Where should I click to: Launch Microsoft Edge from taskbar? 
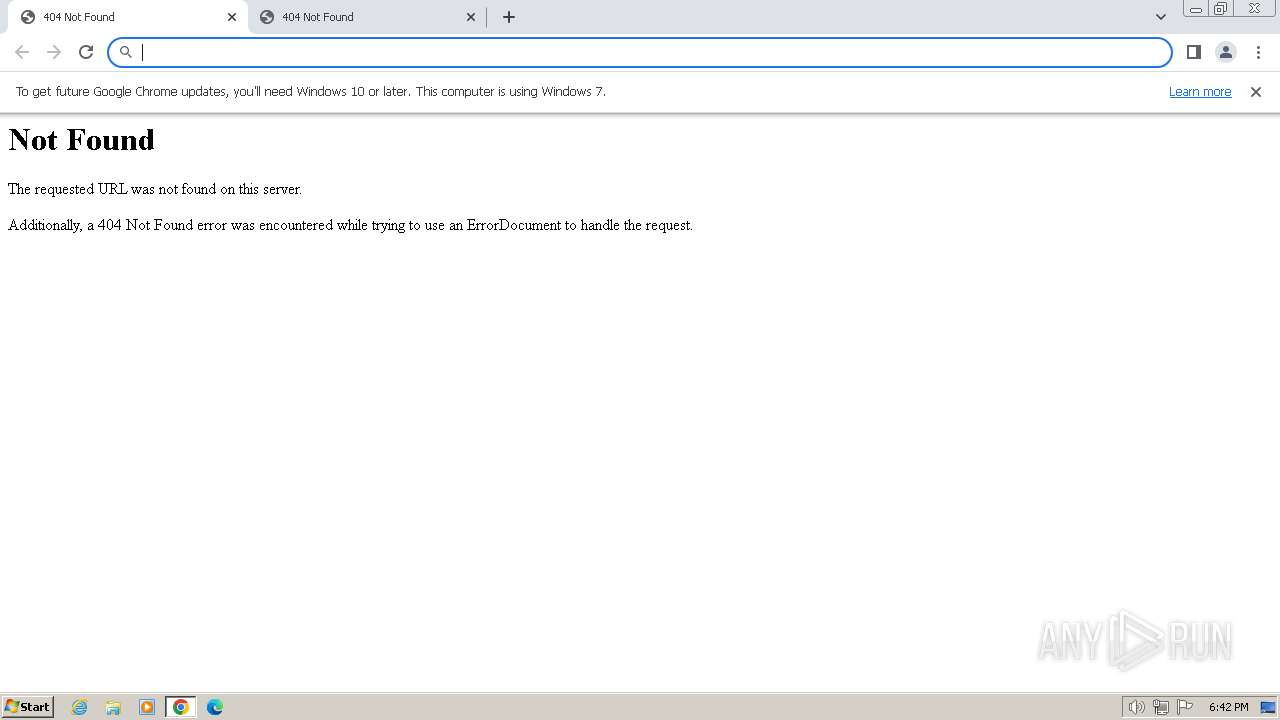215,707
